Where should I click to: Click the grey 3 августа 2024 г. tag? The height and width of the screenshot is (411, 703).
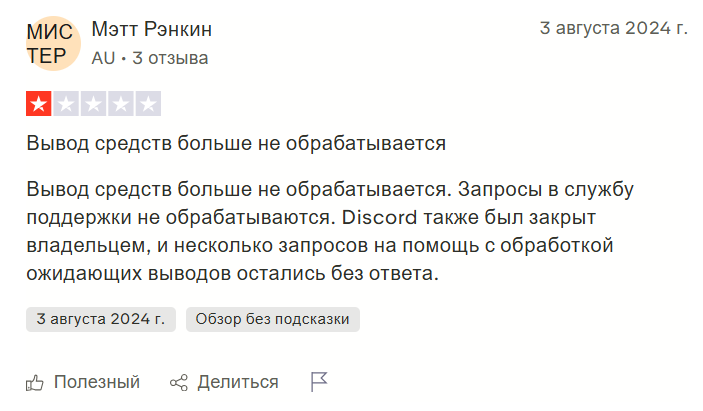[x=100, y=320]
